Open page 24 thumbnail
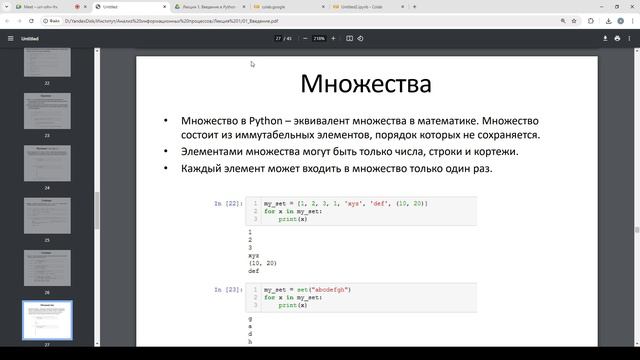 point(47,163)
